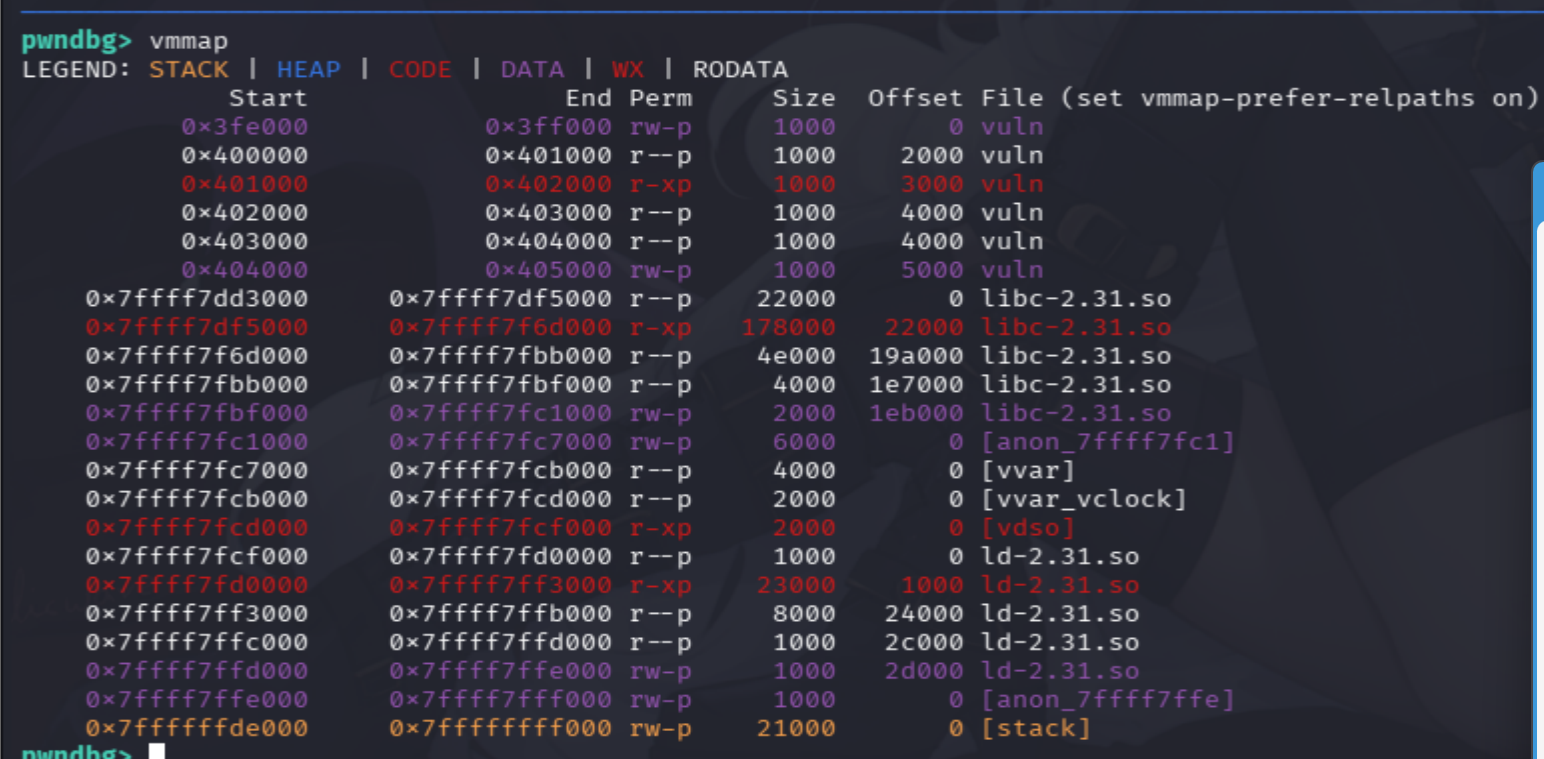Click the [anon_7ffff7ffe] mapping name
The height and width of the screenshot is (759, 1544).
click(1107, 699)
